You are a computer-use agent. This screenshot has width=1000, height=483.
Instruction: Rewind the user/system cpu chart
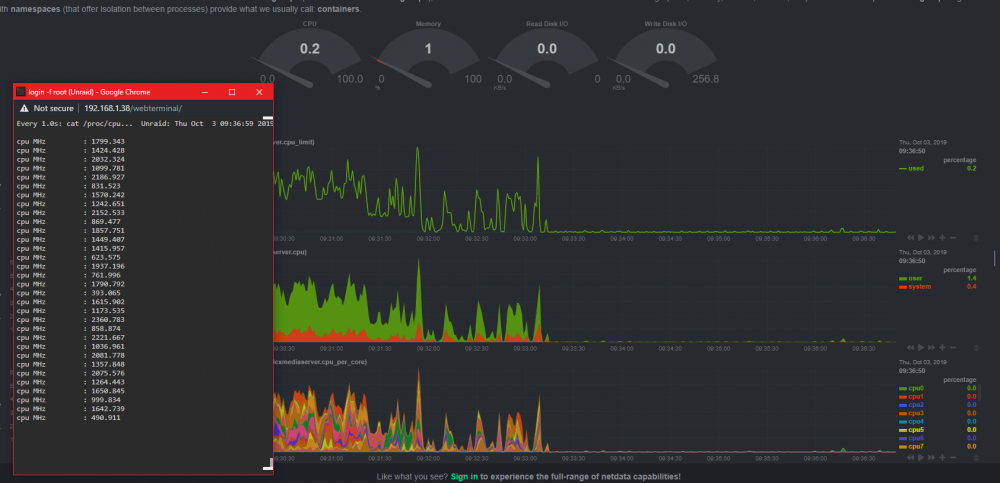[911, 347]
